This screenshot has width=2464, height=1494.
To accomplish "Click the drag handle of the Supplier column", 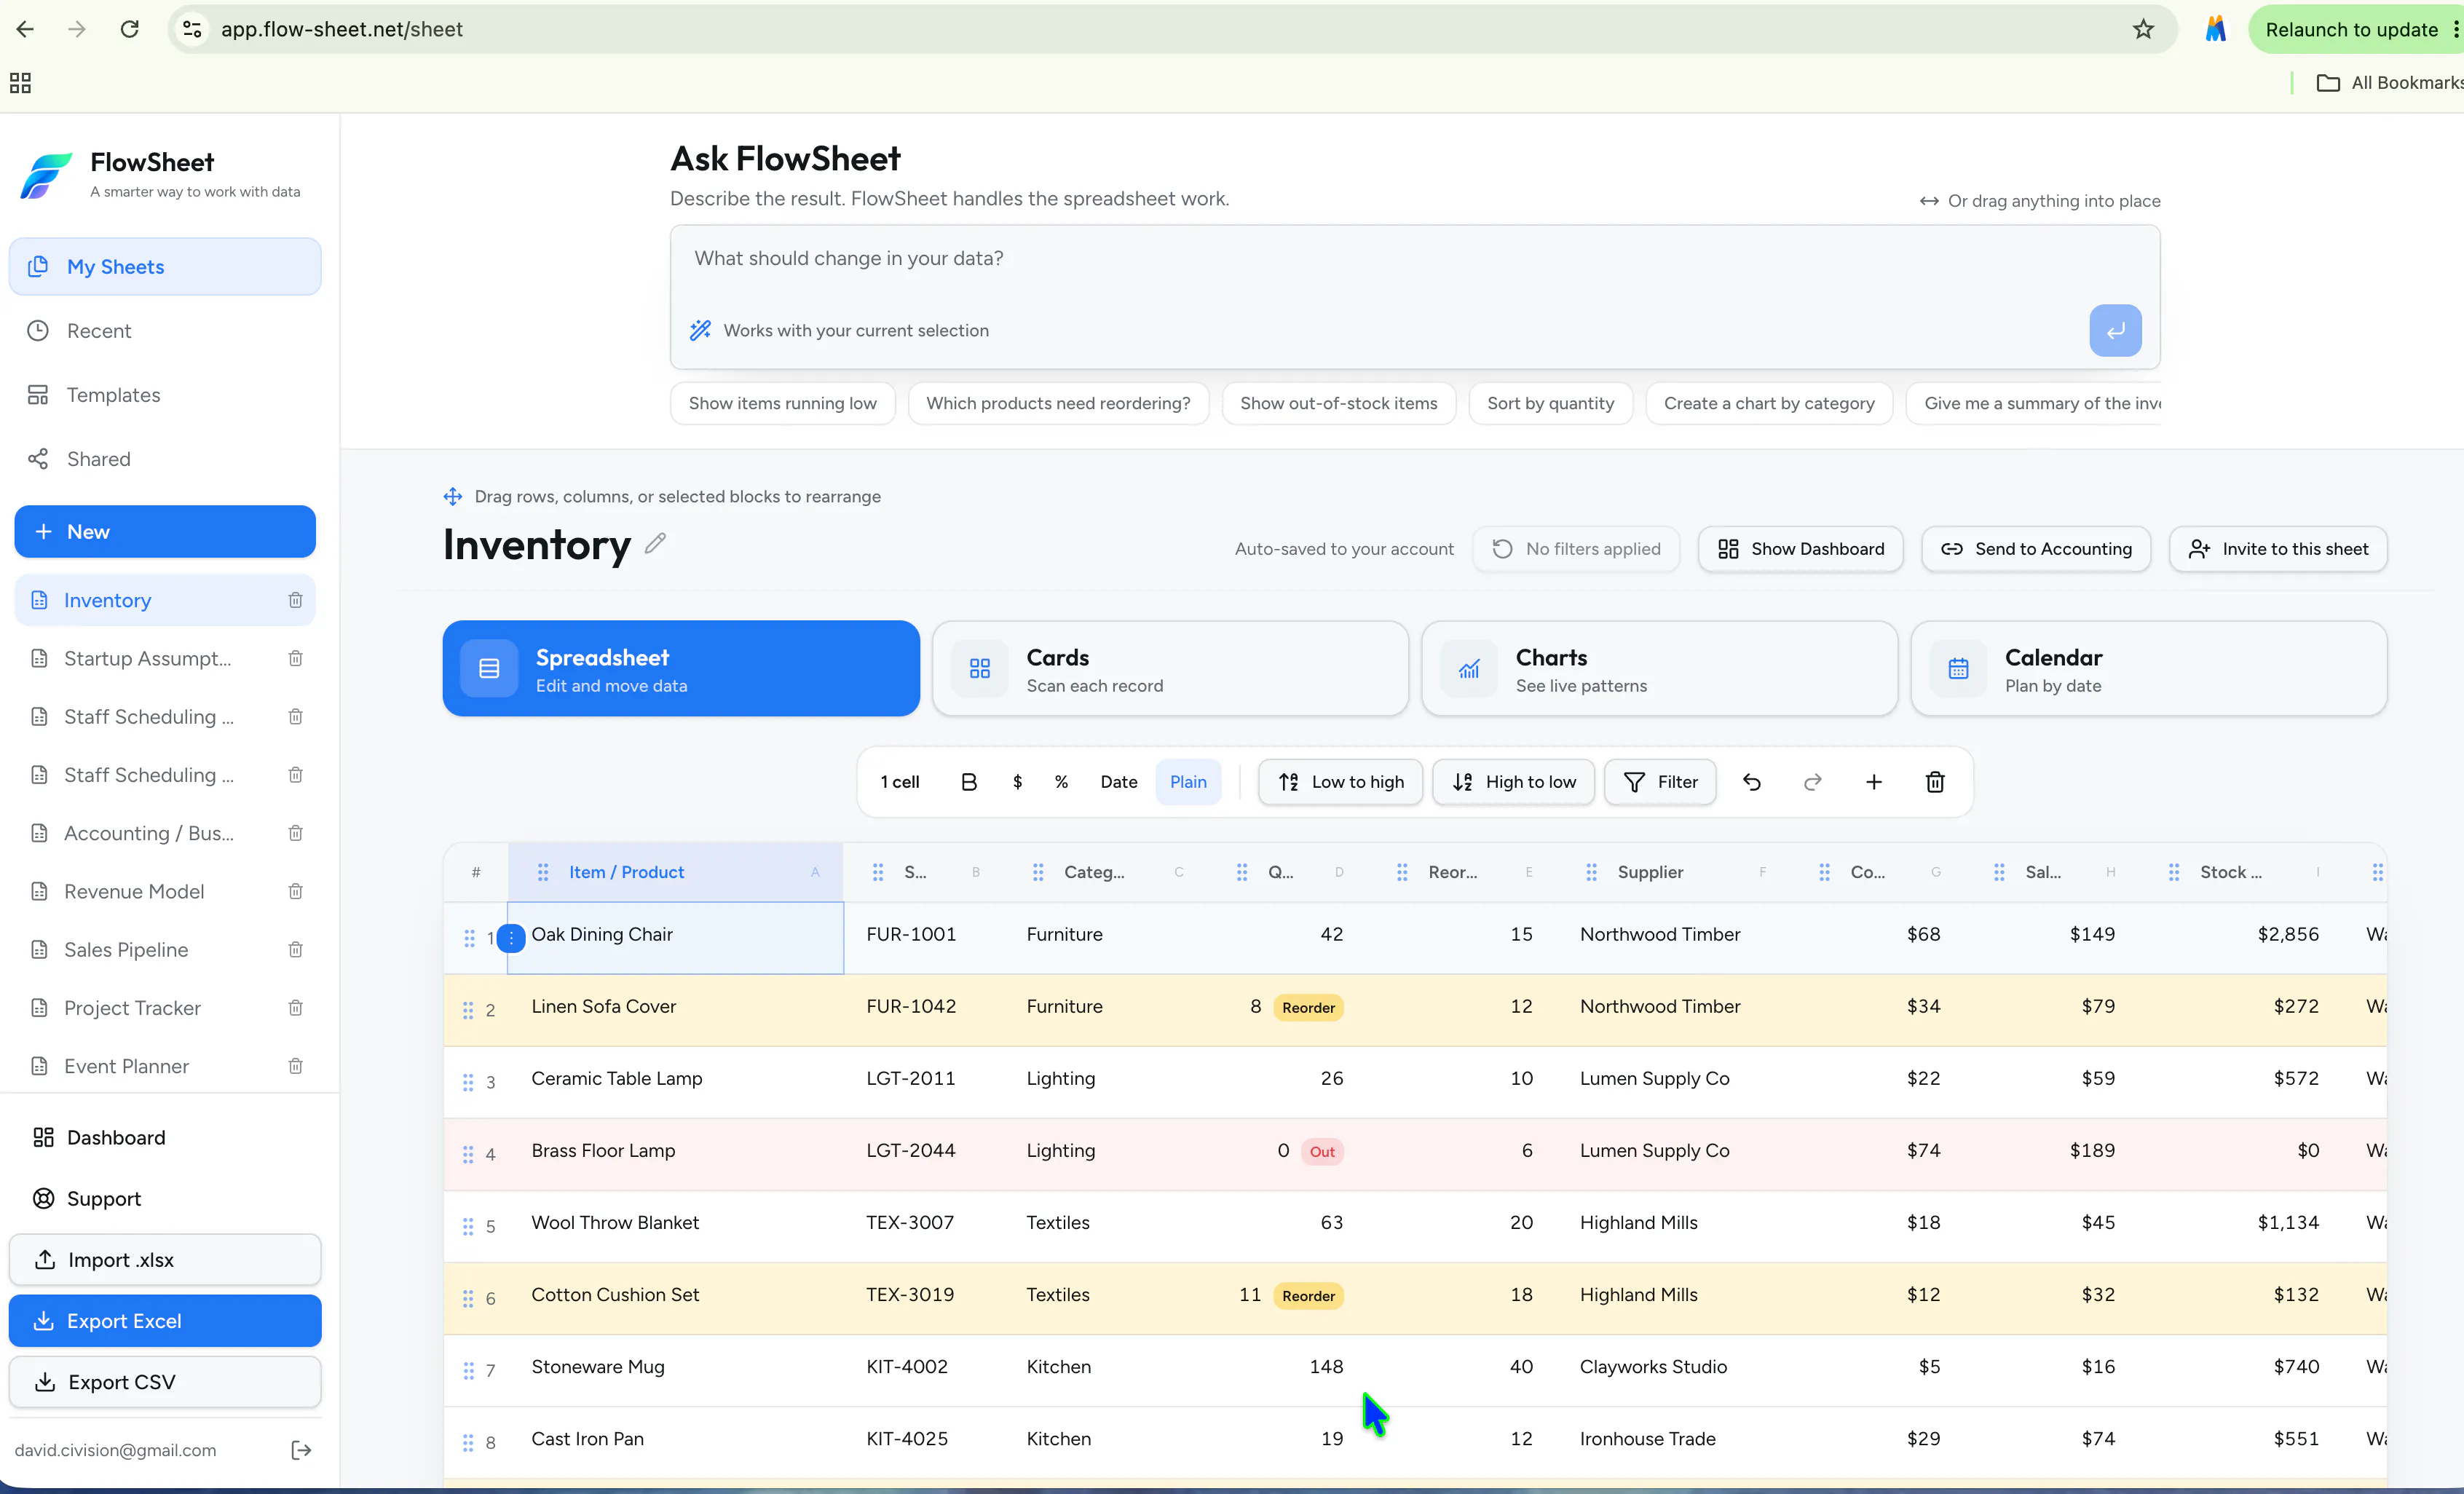I will 1591,872.
